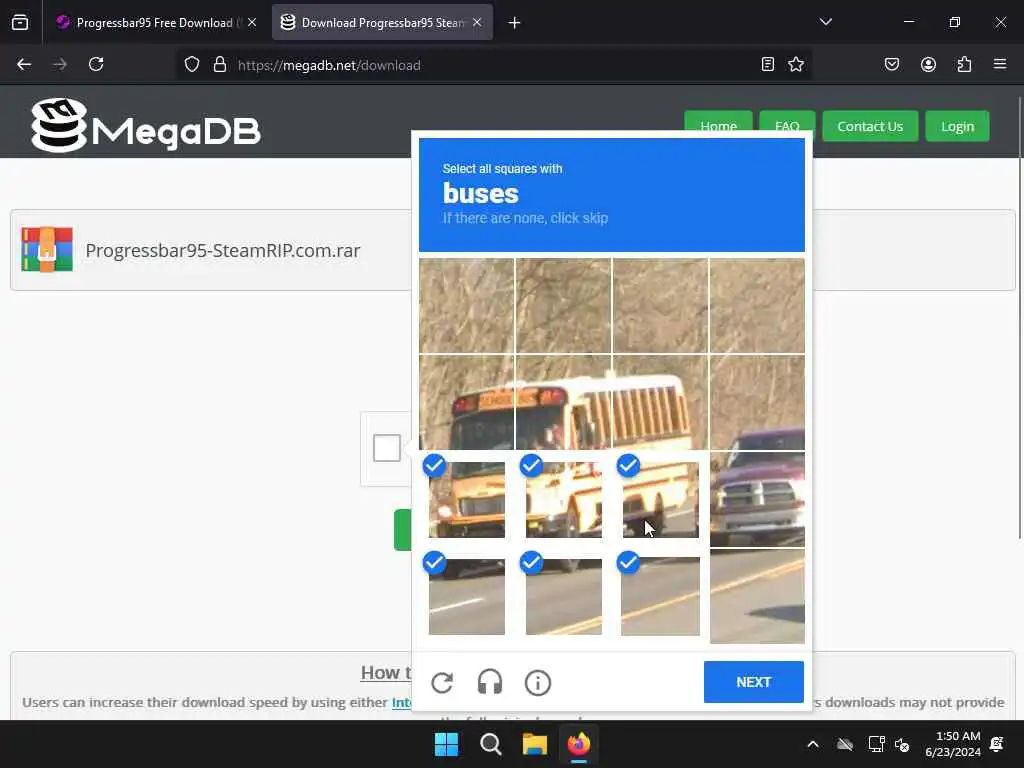This screenshot has height=768, width=1024.
Task: Deselect the bus middle wheel tile
Action: pos(564,499)
